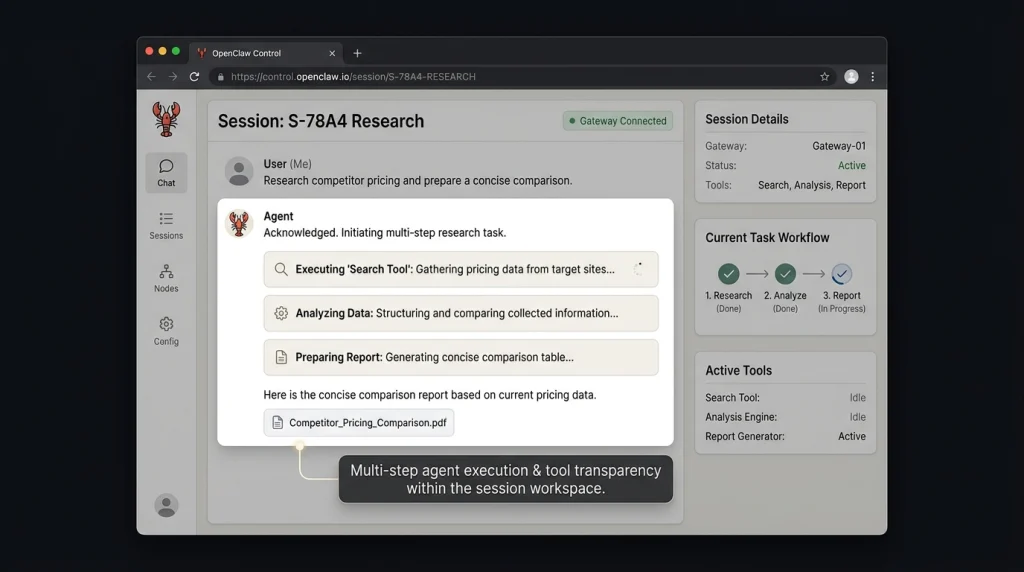The height and width of the screenshot is (572, 1024).
Task: Click the '3. Report' step label
Action: (x=841, y=296)
